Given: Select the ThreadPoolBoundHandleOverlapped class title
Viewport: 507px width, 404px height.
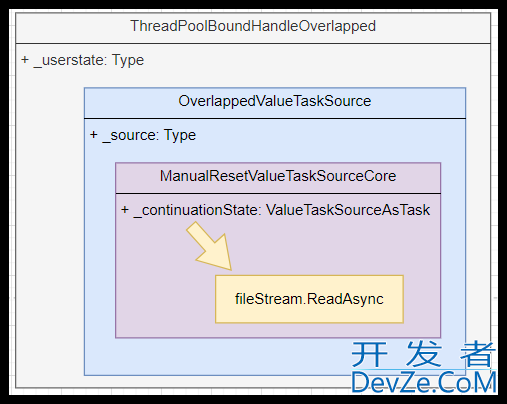Looking at the screenshot, I should pyautogui.click(x=253, y=26).
